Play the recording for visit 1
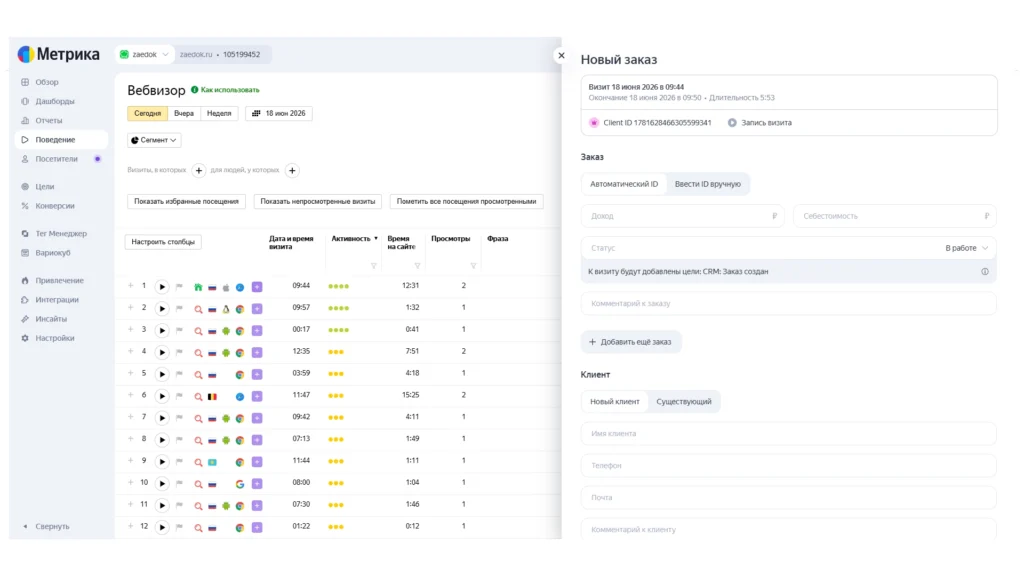This screenshot has width=1024, height=576. (162, 287)
